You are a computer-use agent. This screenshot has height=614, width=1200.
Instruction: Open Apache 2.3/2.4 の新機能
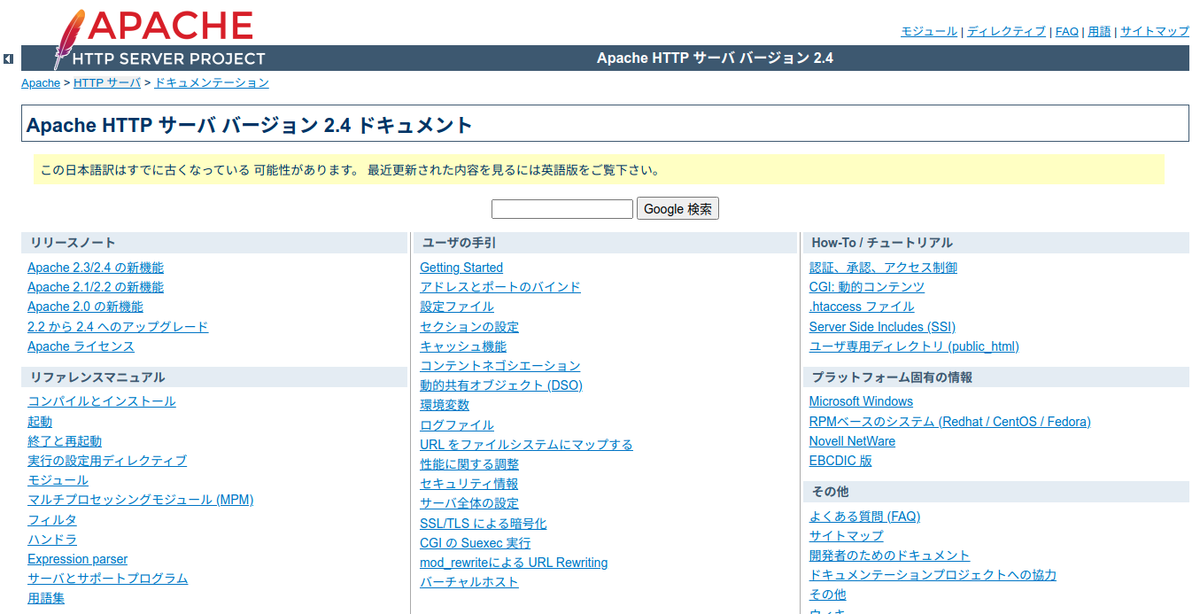click(96, 268)
